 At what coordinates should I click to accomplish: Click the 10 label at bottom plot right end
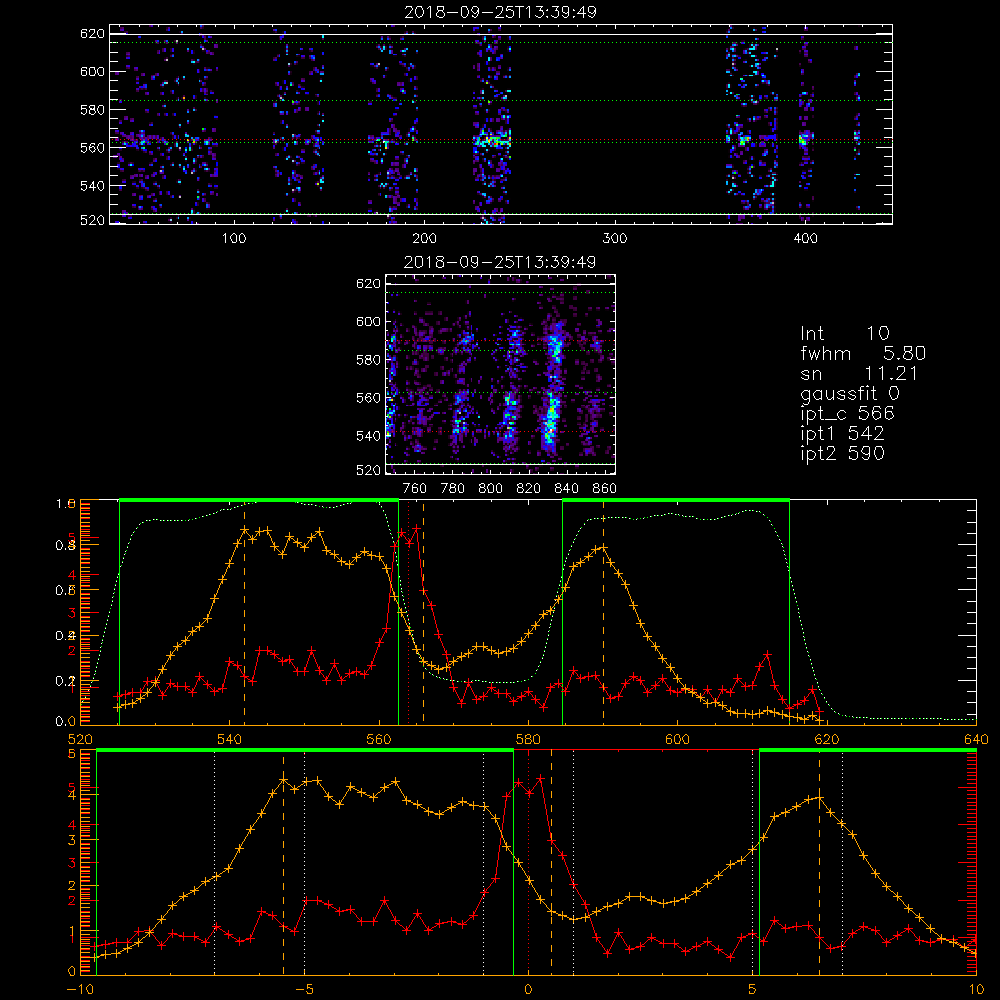(x=976, y=989)
